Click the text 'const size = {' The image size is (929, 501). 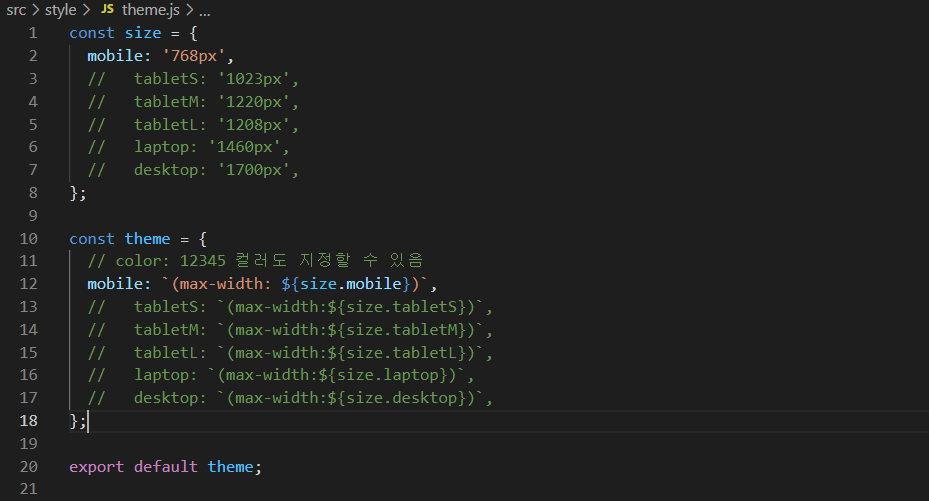click(x=133, y=33)
